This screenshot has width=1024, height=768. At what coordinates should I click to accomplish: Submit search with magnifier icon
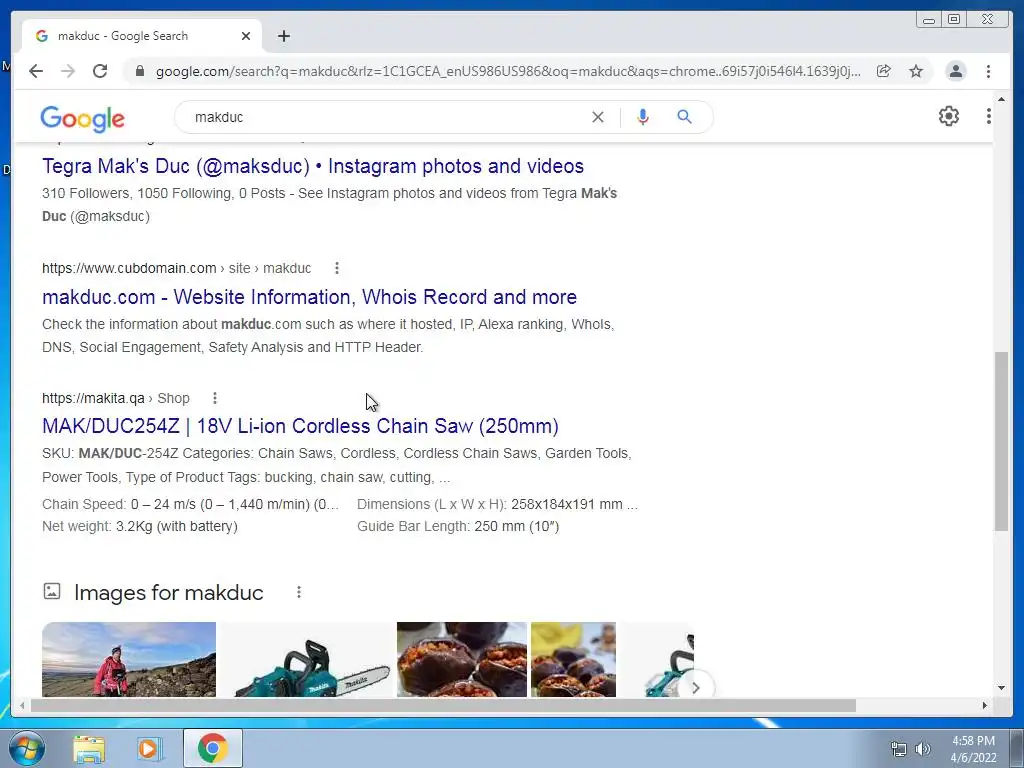pos(684,117)
